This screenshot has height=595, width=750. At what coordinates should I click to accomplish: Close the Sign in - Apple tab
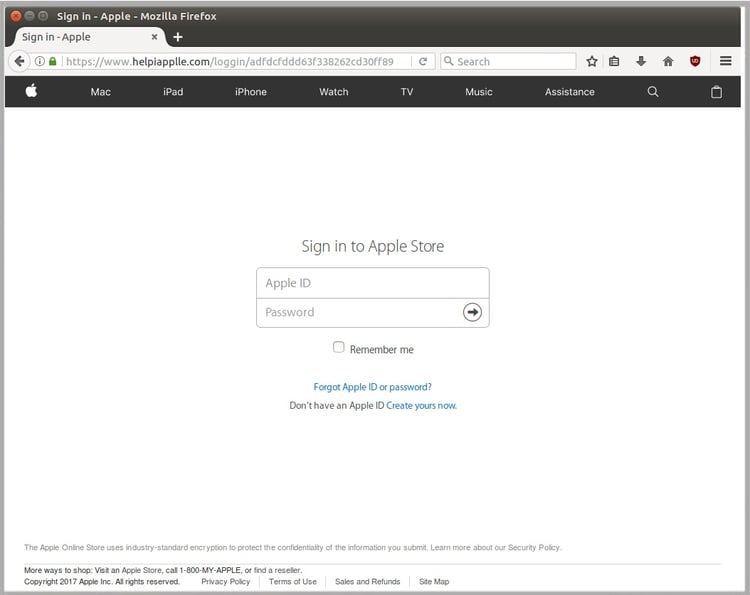[x=154, y=37]
